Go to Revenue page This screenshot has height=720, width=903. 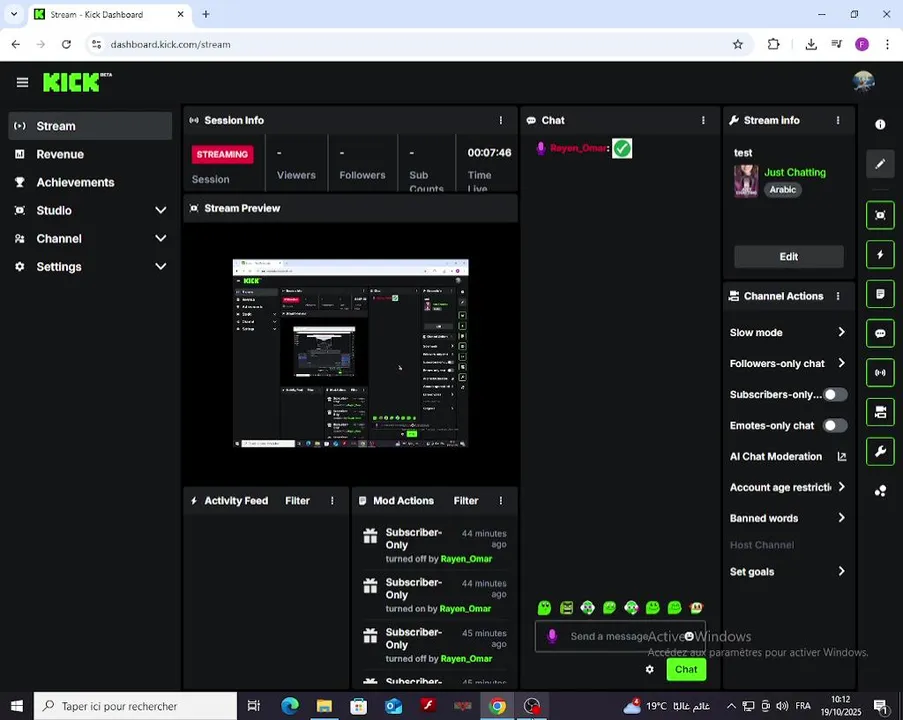point(90,154)
